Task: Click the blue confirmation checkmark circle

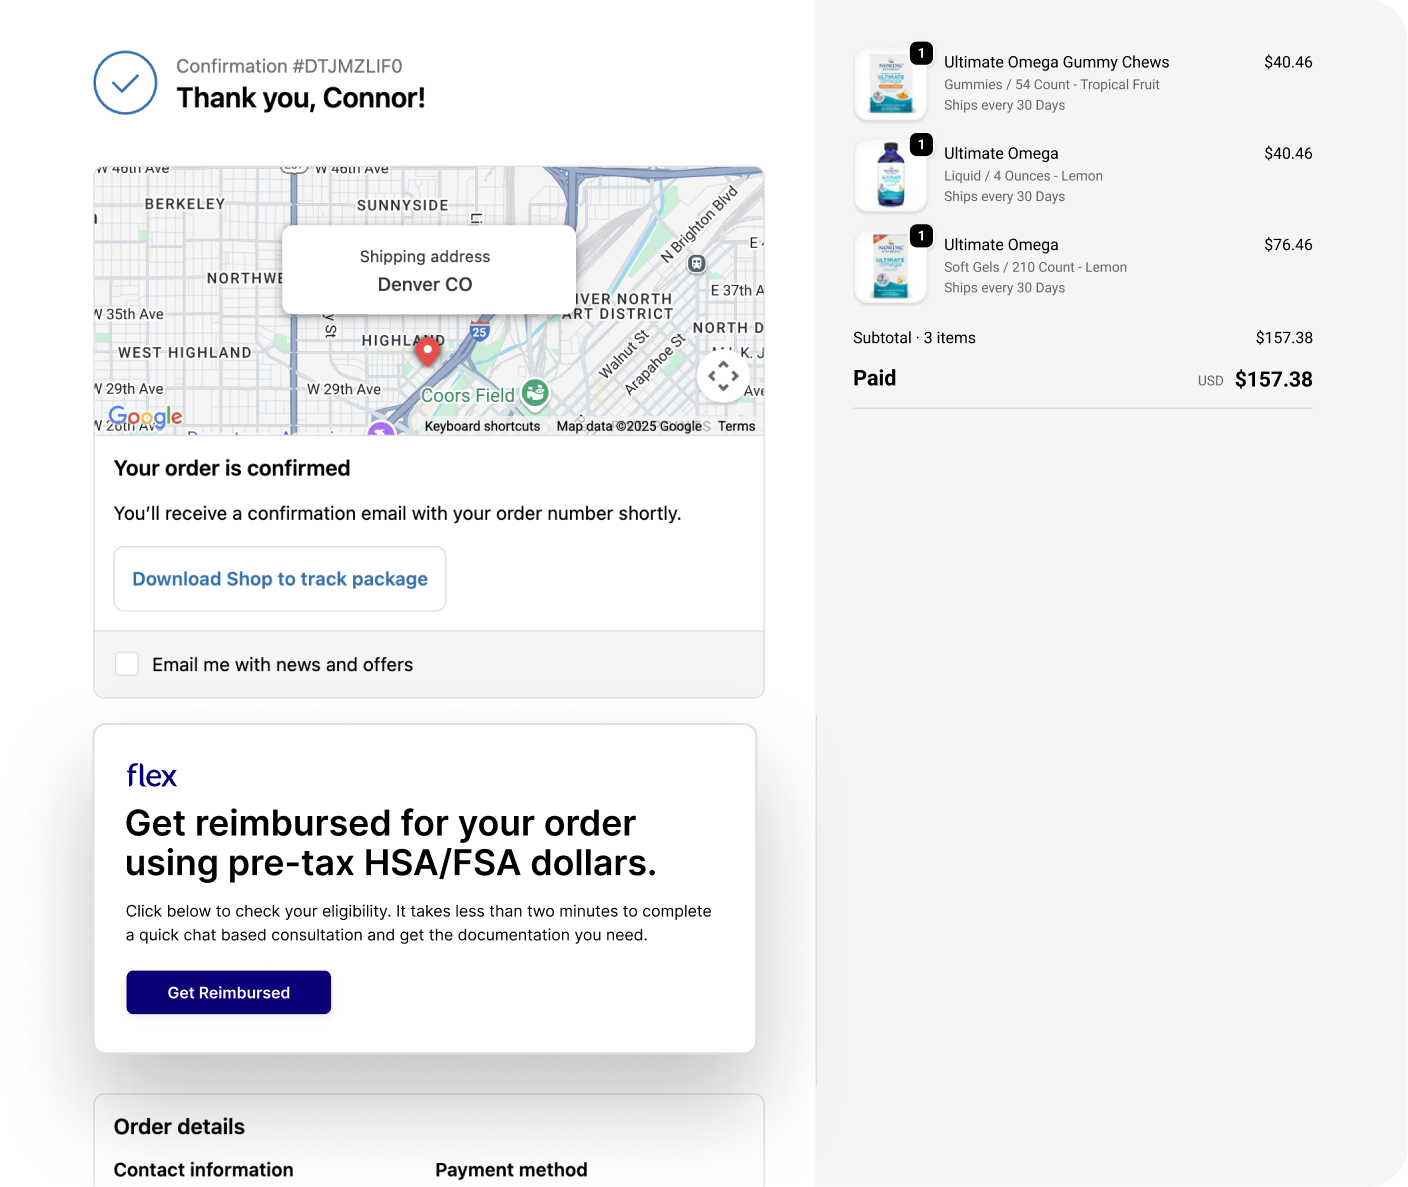Action: 125,83
